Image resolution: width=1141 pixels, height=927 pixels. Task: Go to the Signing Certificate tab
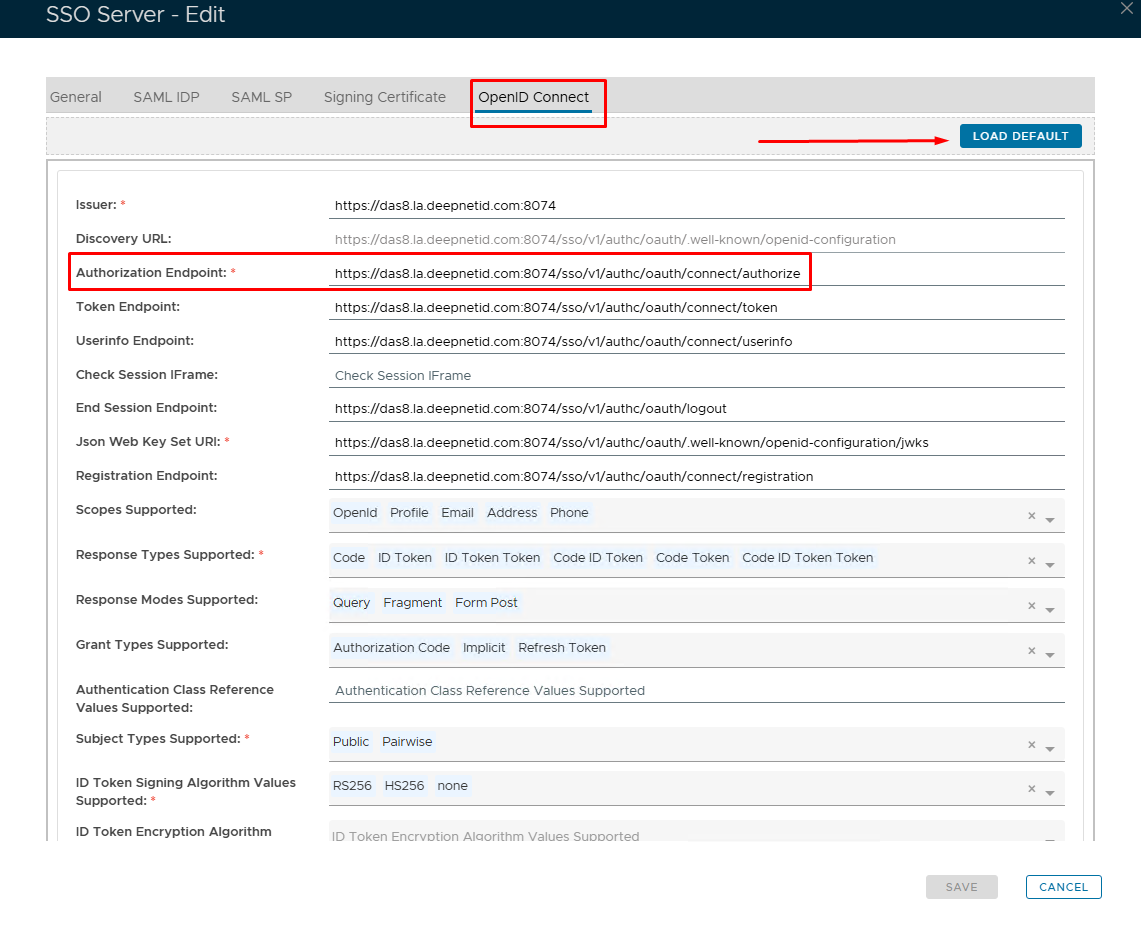click(x=384, y=97)
